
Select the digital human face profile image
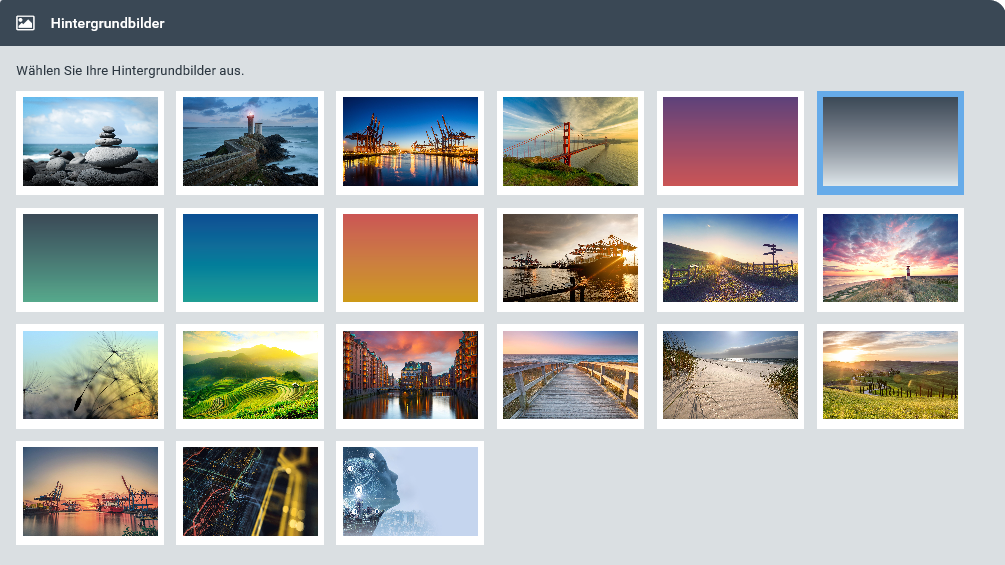point(410,492)
